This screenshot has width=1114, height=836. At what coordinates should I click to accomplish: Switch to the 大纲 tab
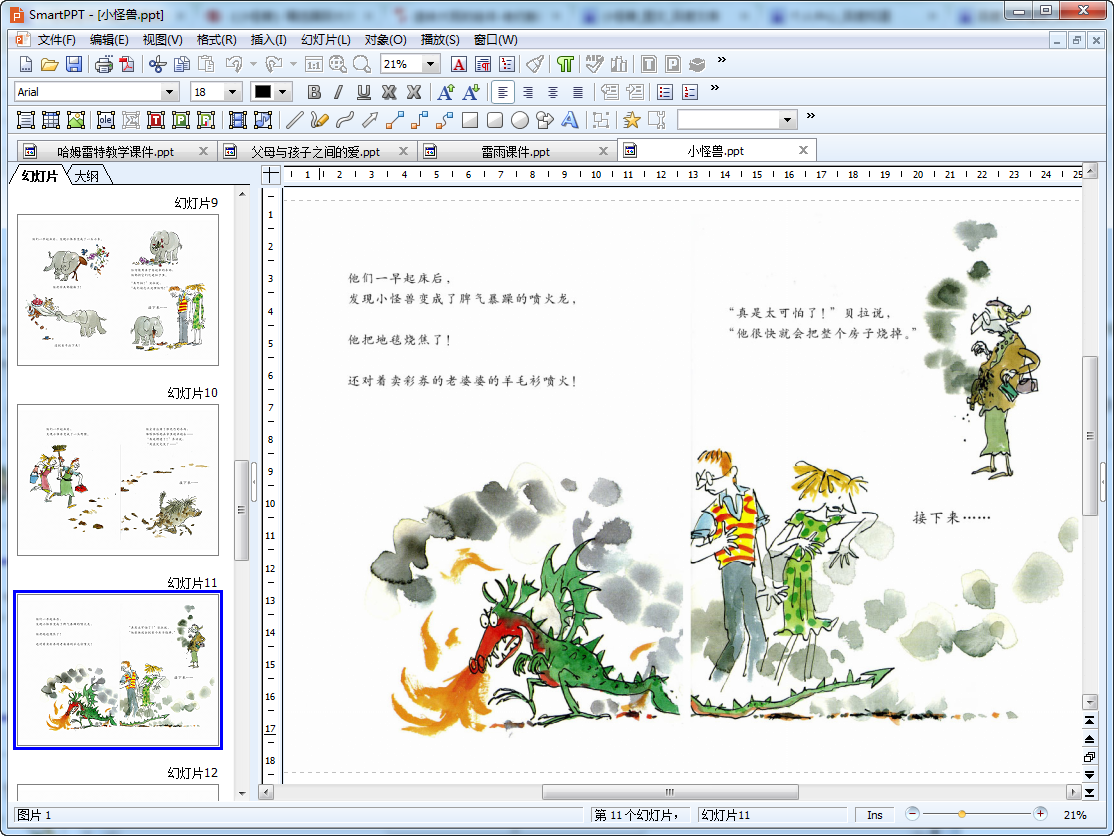87,175
